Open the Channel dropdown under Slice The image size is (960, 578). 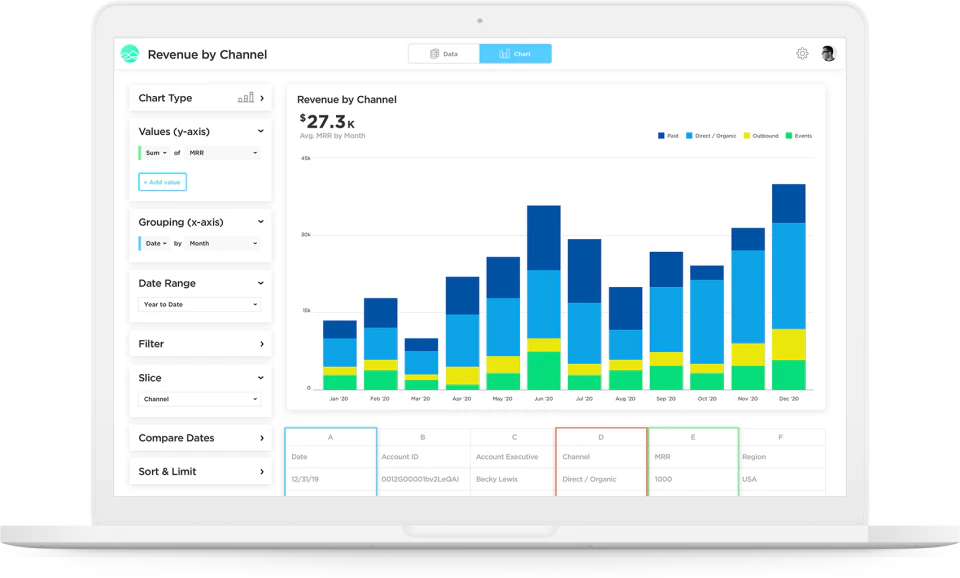(x=199, y=398)
